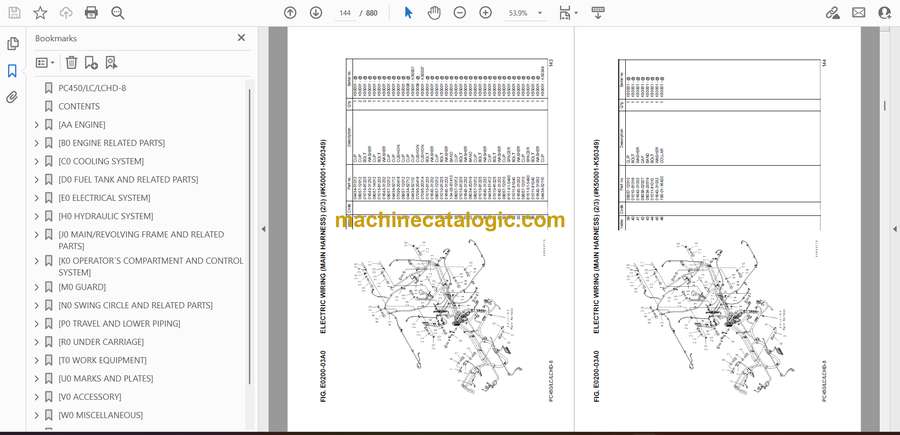The image size is (900, 435).
Task: Expand the [R0 UNDER CARRIAGE] bookmark
Action: (37, 342)
